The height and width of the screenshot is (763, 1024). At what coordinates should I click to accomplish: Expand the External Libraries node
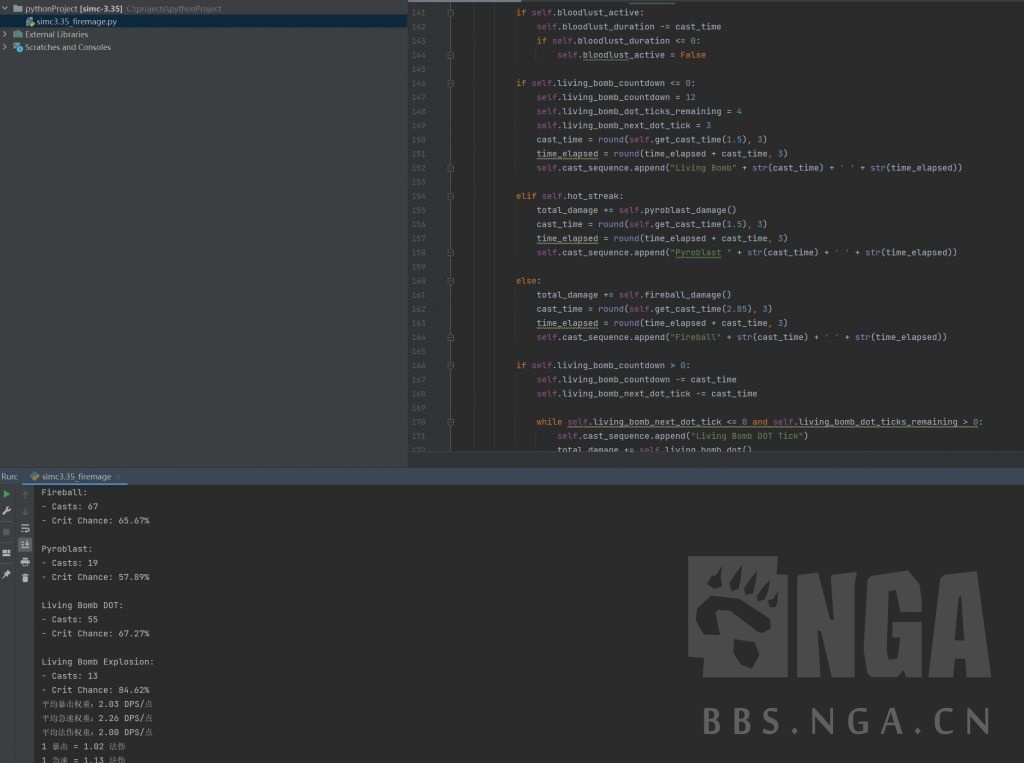[x=5, y=34]
